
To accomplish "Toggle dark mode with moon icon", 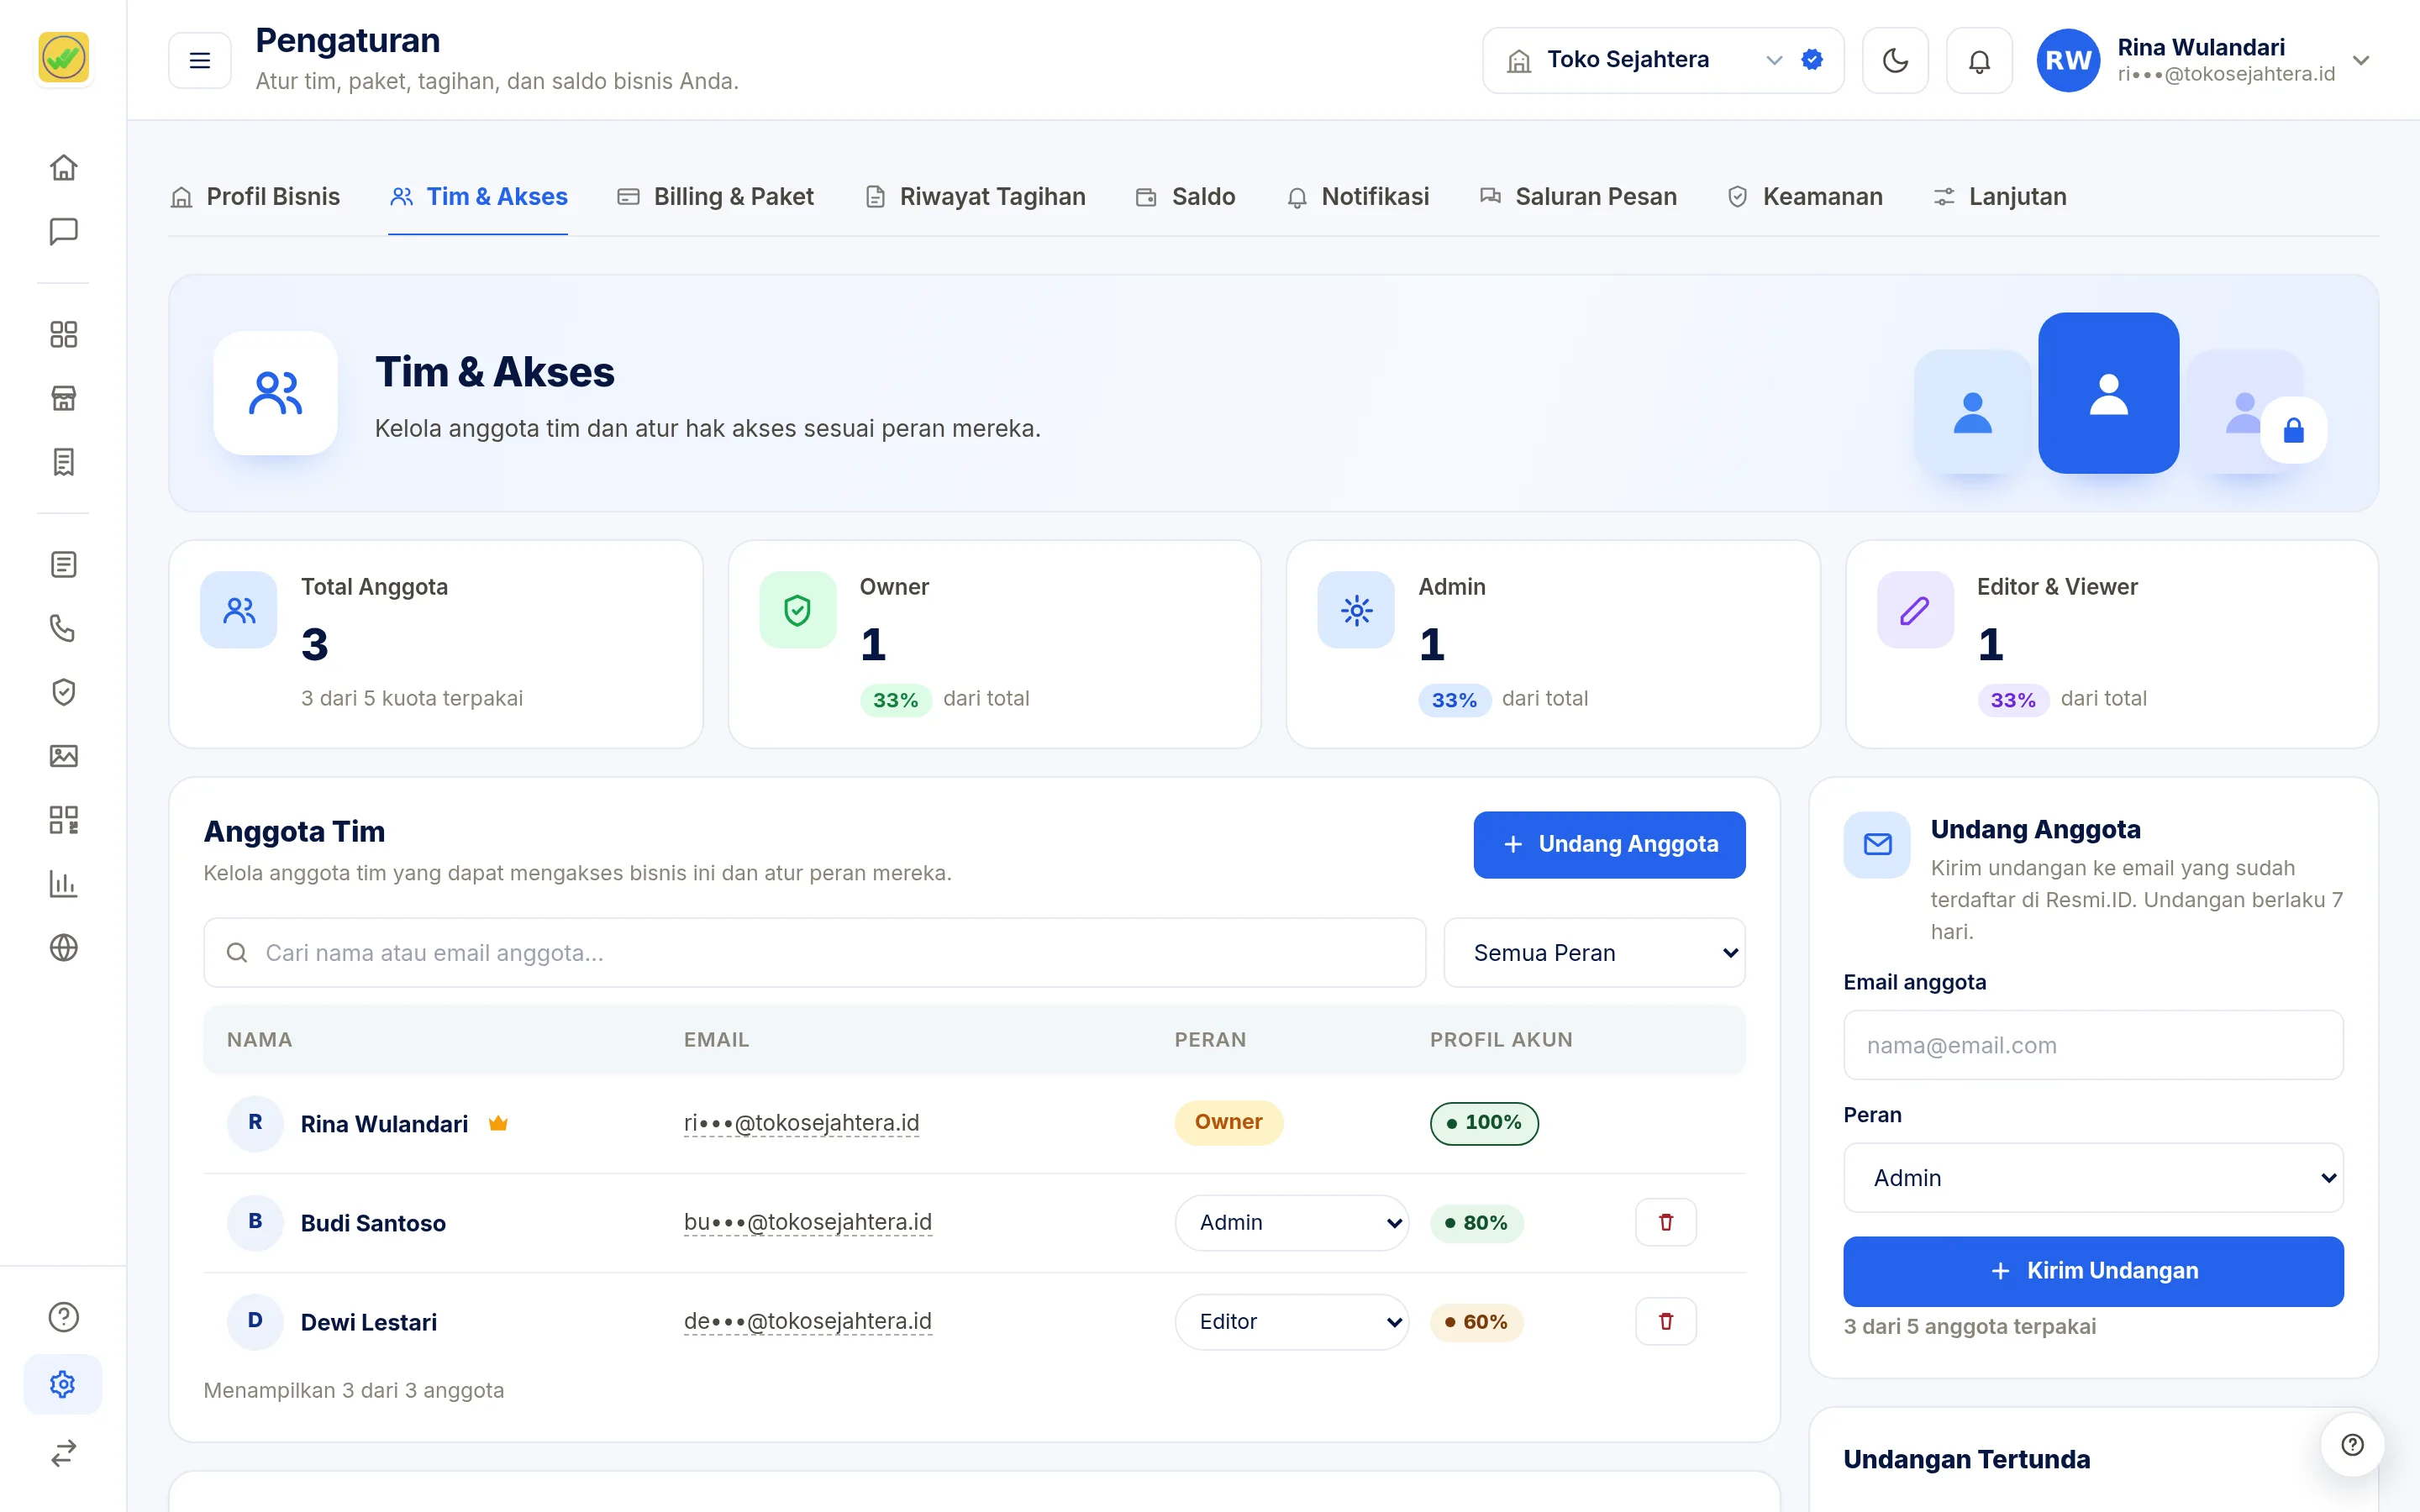I will coord(1895,61).
